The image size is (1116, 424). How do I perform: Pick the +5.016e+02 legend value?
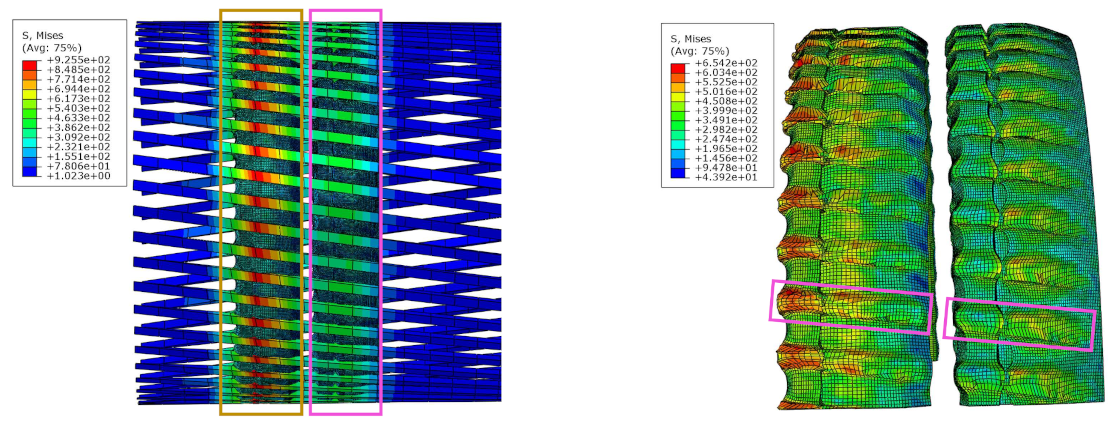(725, 92)
